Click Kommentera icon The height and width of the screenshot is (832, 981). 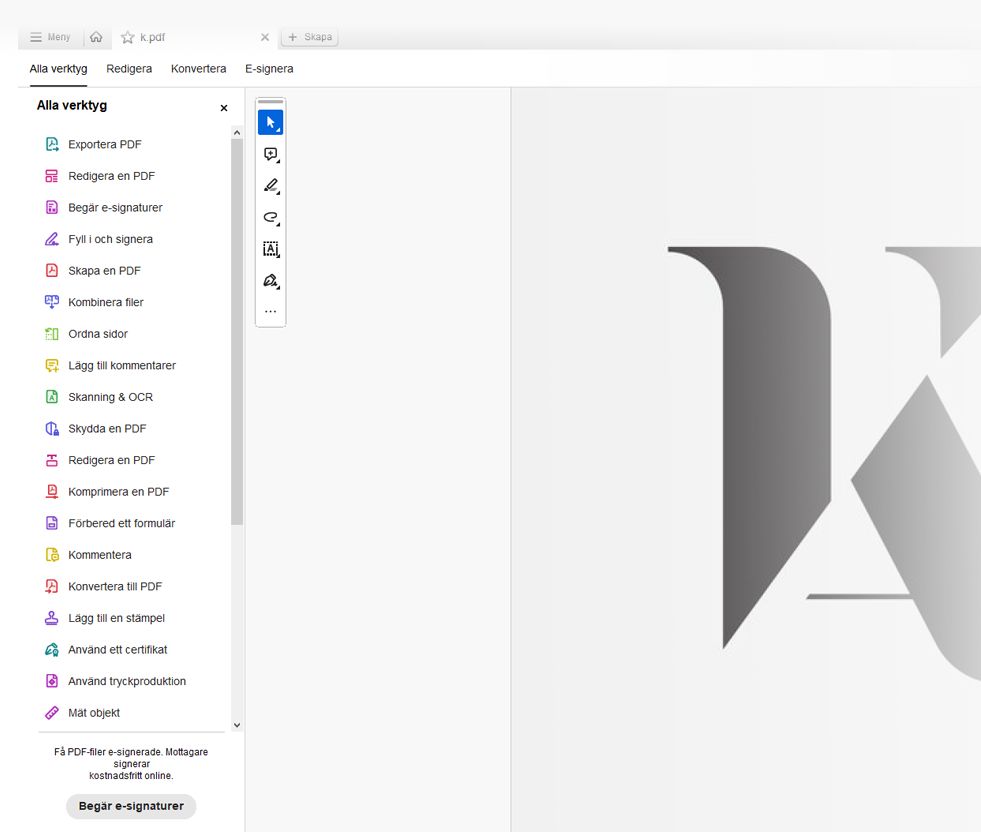(52, 555)
